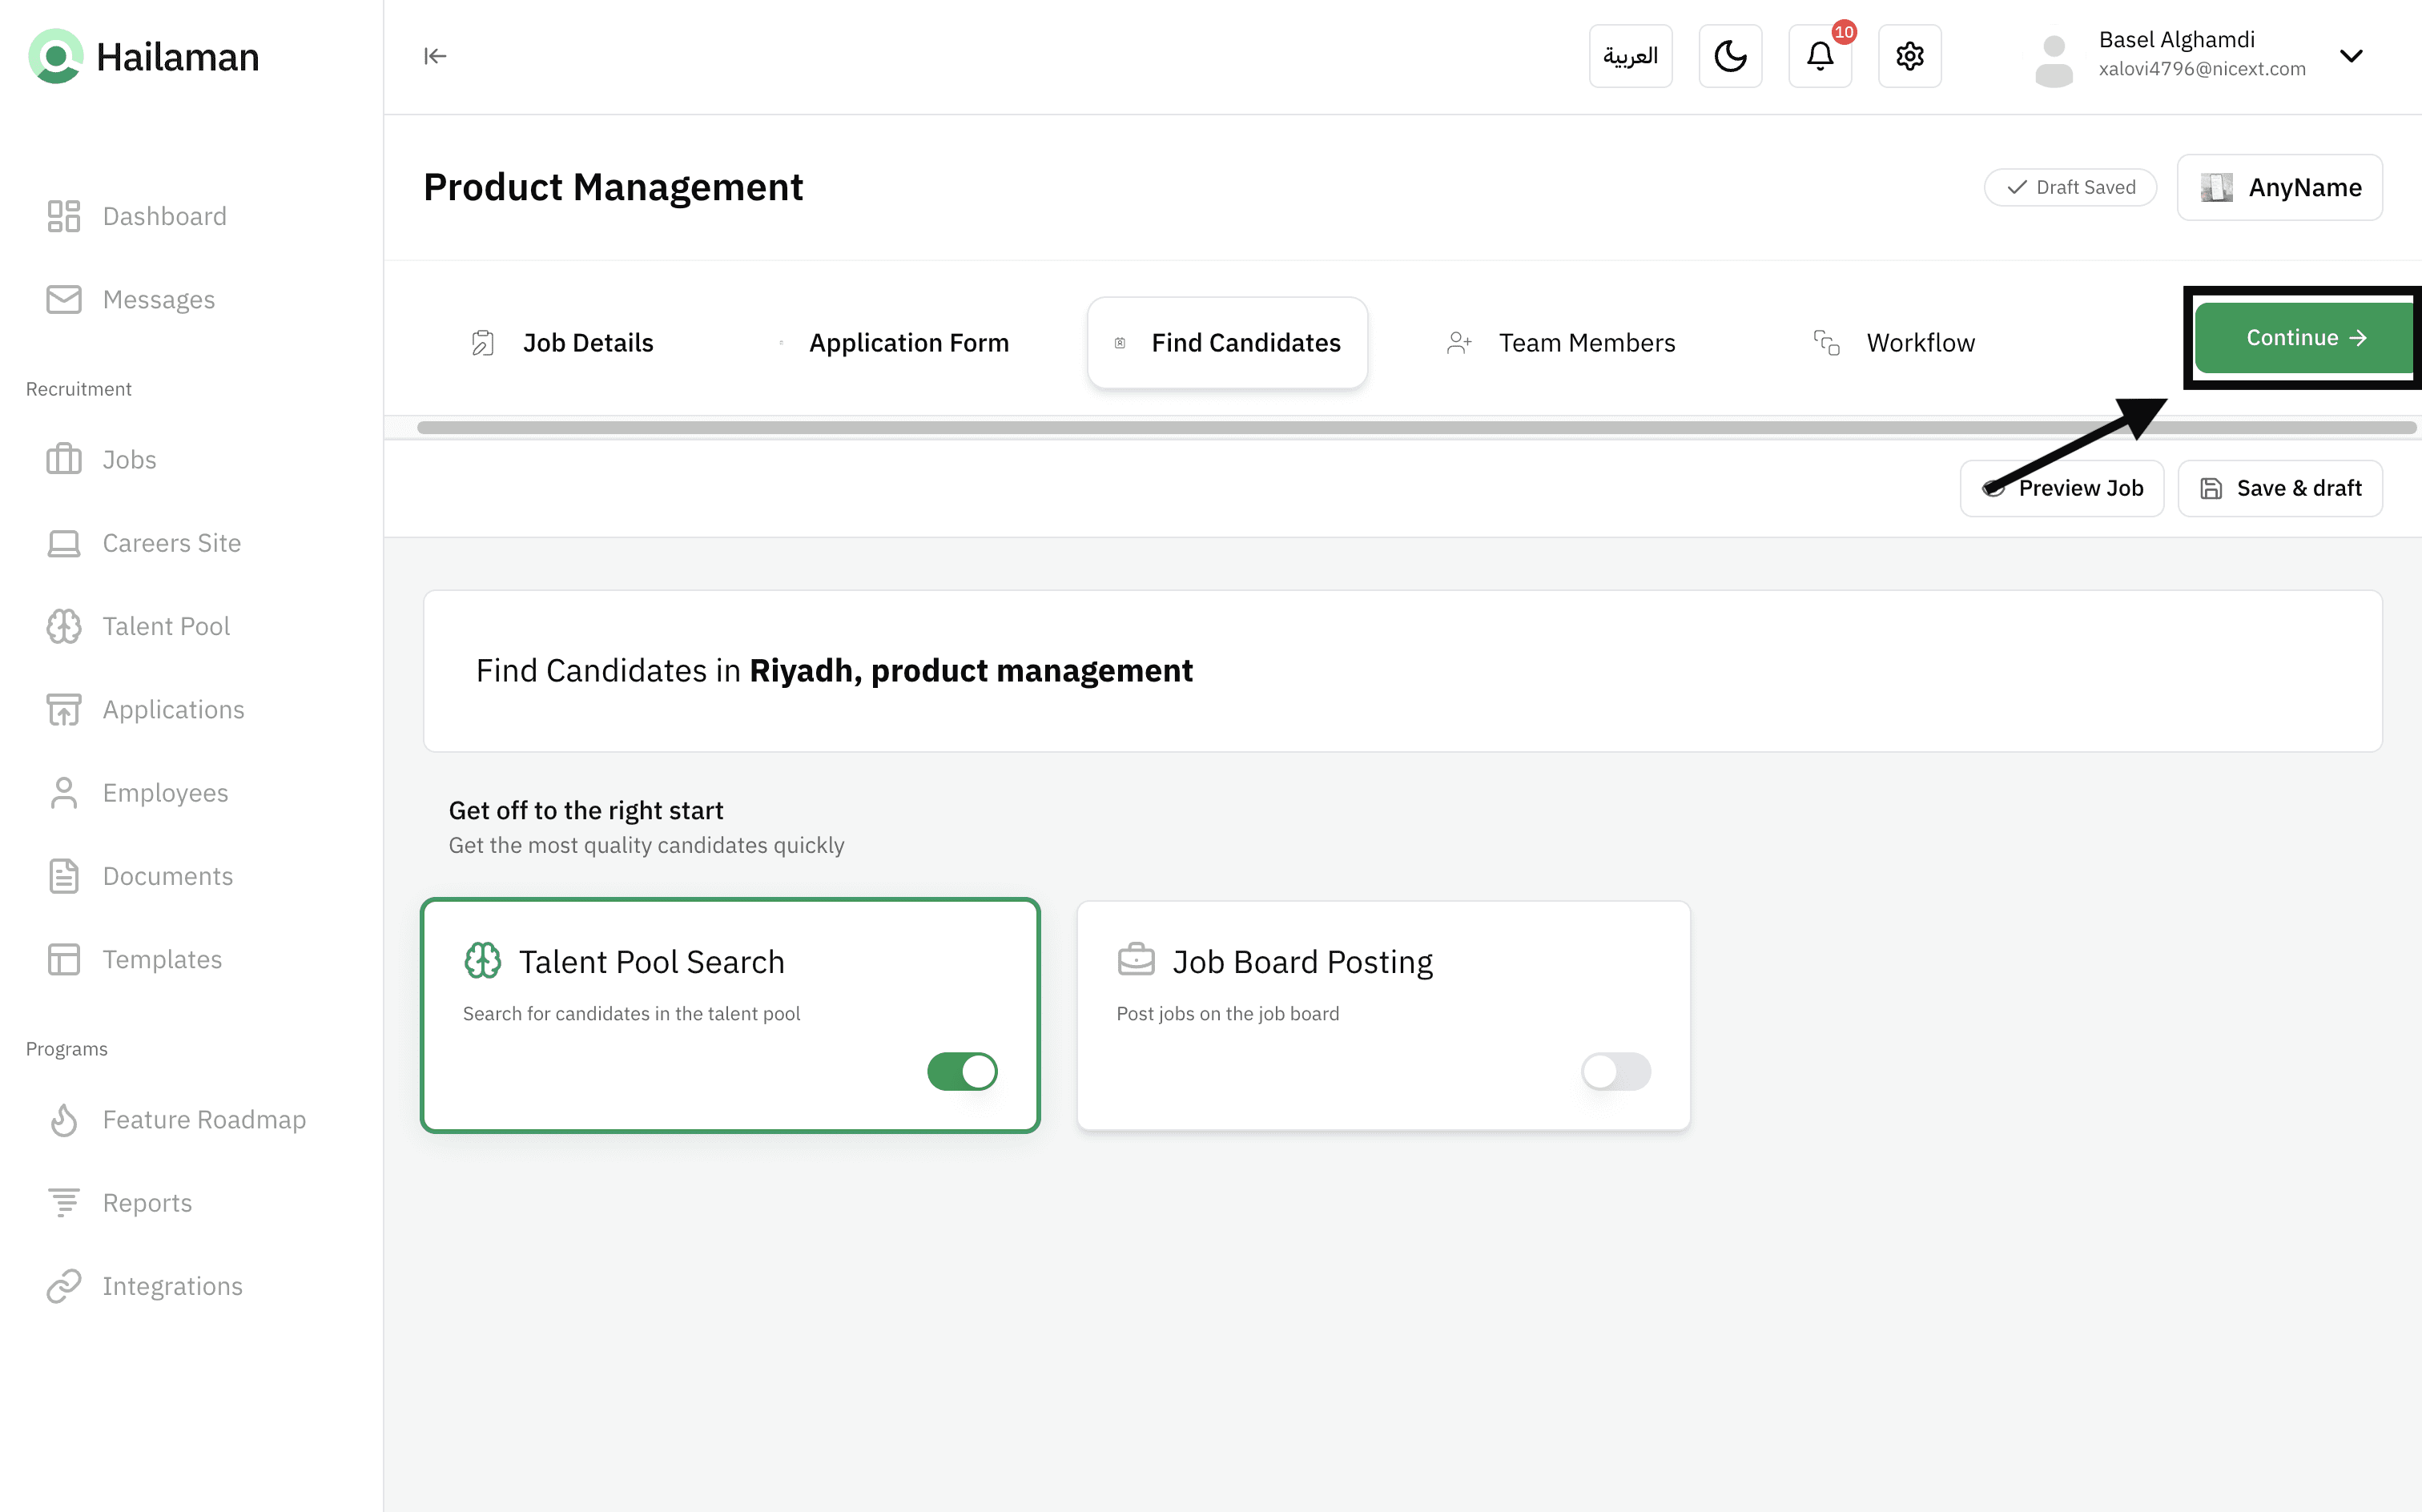Viewport: 2422px width, 1512px height.
Task: Click the Preview Job button
Action: 2062,488
